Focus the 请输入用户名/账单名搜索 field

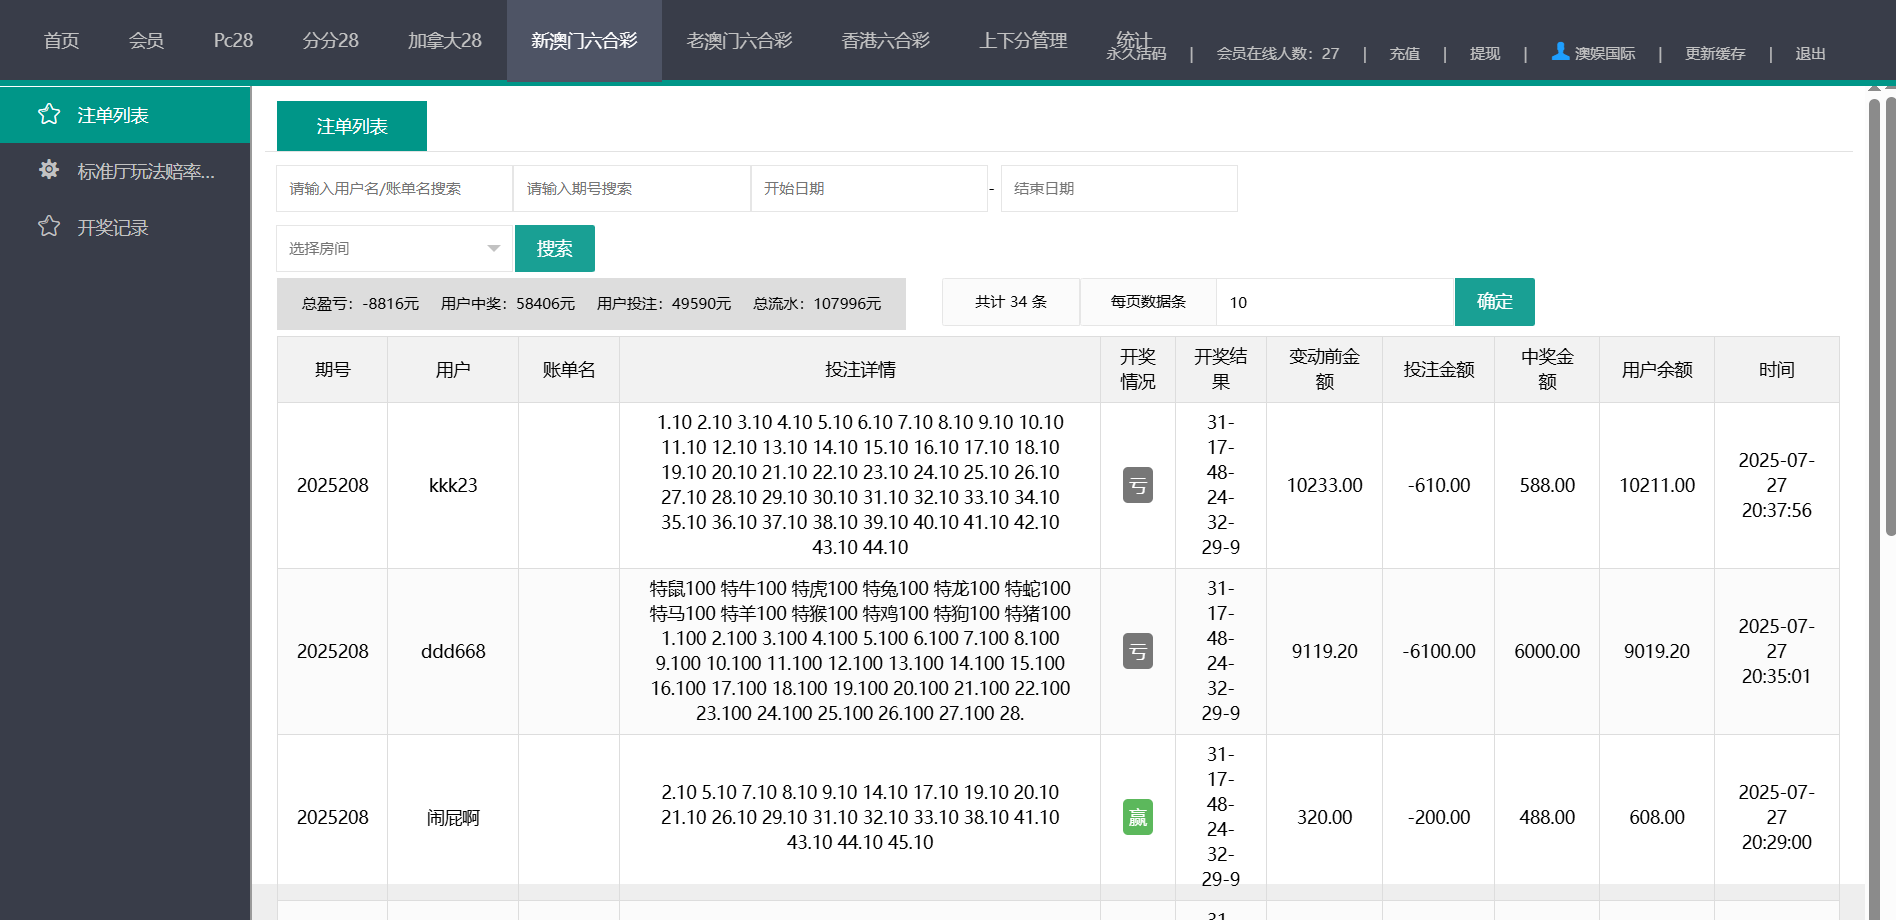(394, 189)
